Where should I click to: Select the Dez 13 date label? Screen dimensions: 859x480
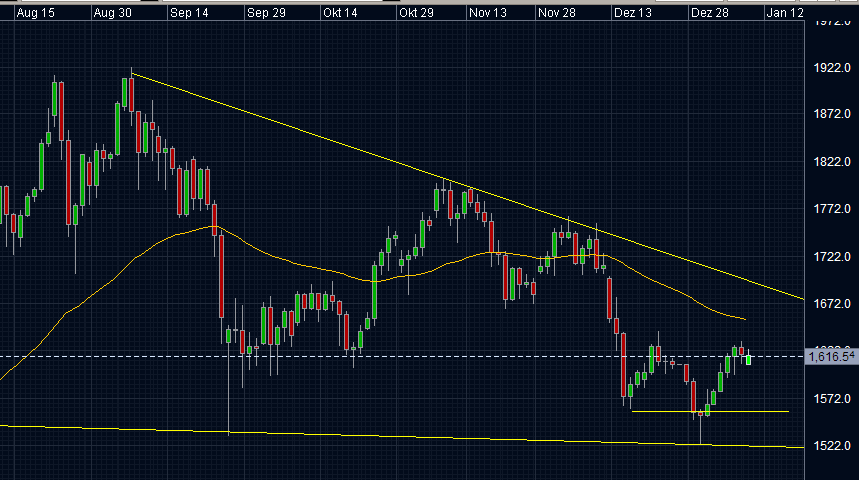click(633, 13)
